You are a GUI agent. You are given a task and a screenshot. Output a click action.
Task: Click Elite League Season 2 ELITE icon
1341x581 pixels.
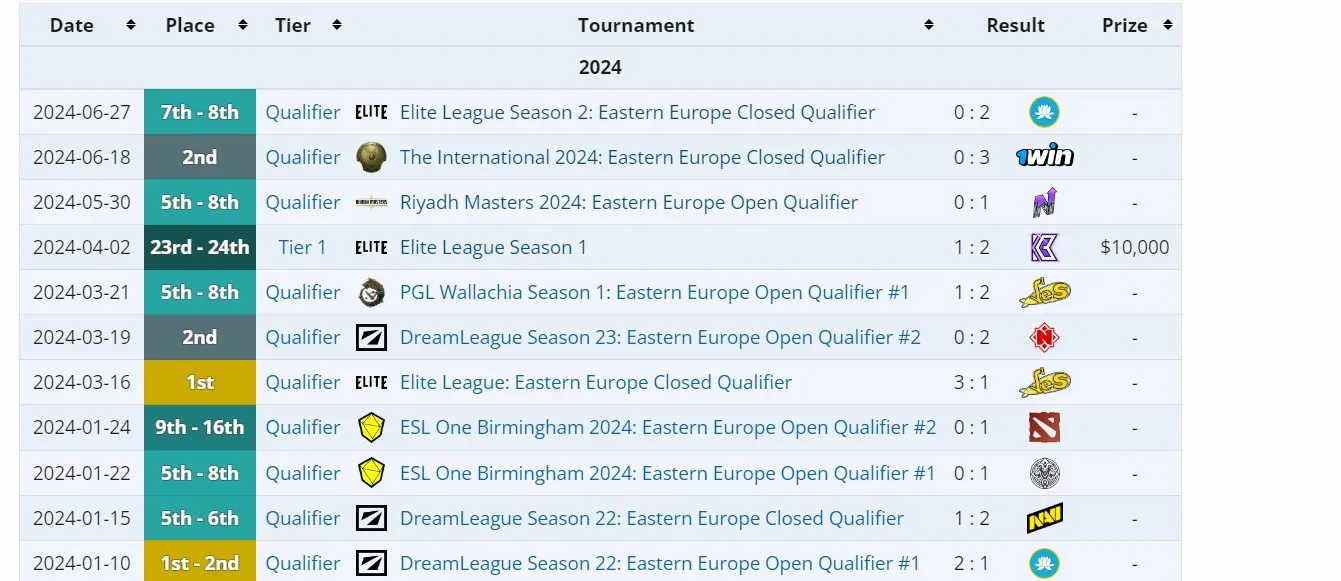[371, 112]
